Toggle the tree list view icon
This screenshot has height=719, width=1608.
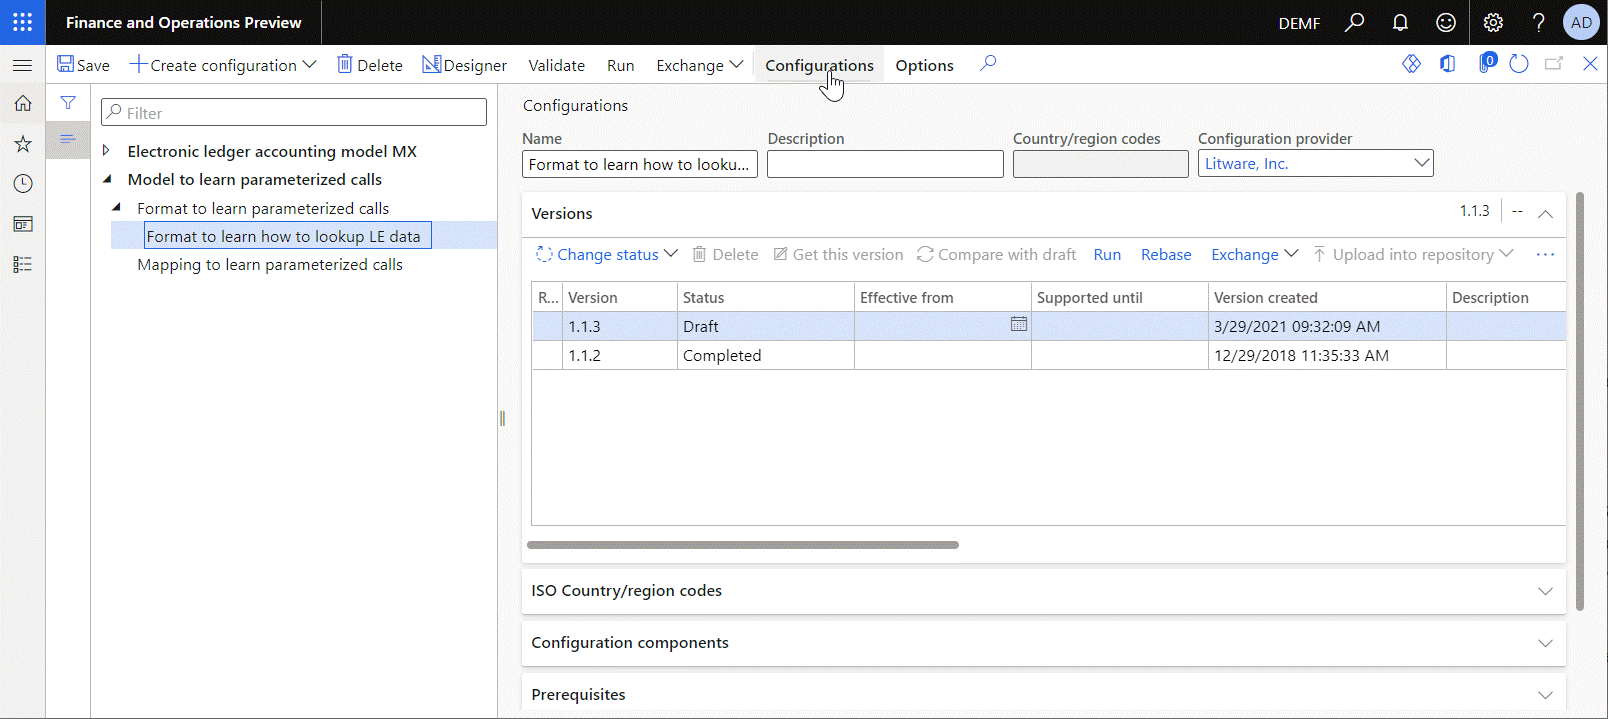click(68, 140)
